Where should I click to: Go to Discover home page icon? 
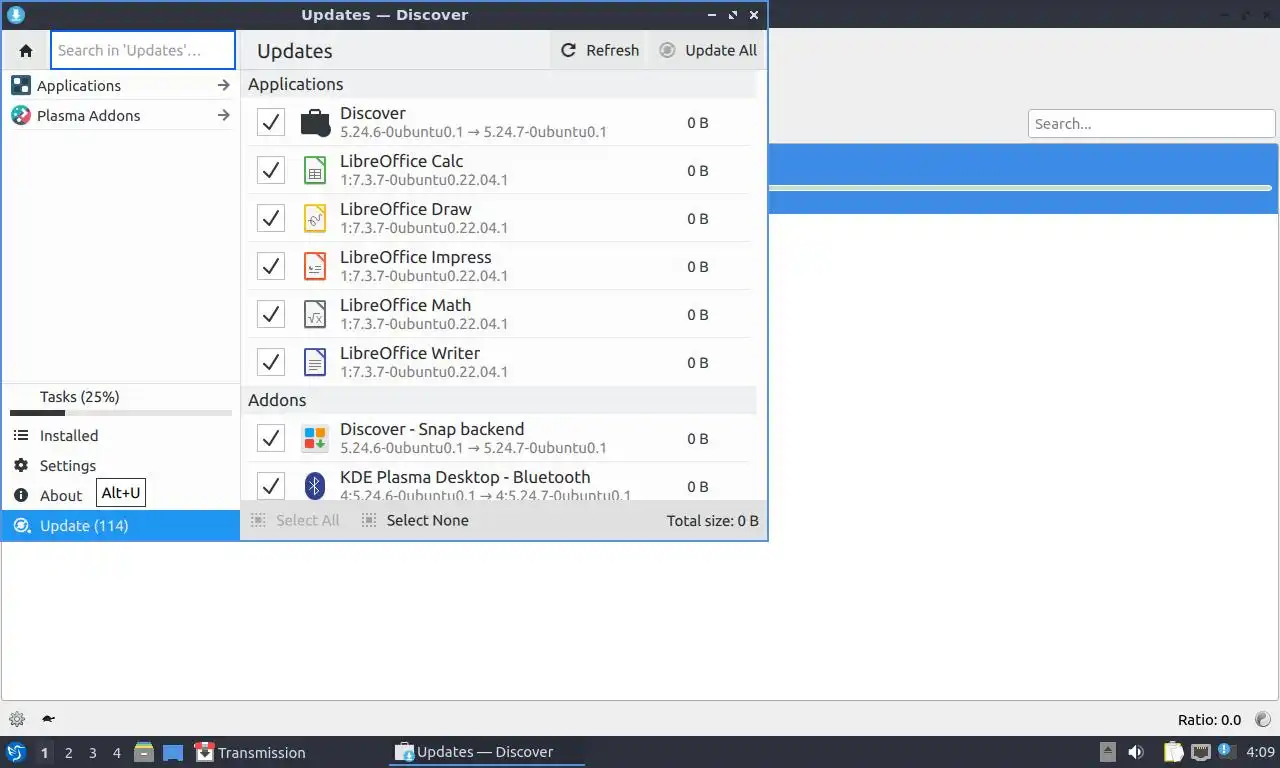pyautogui.click(x=26, y=50)
